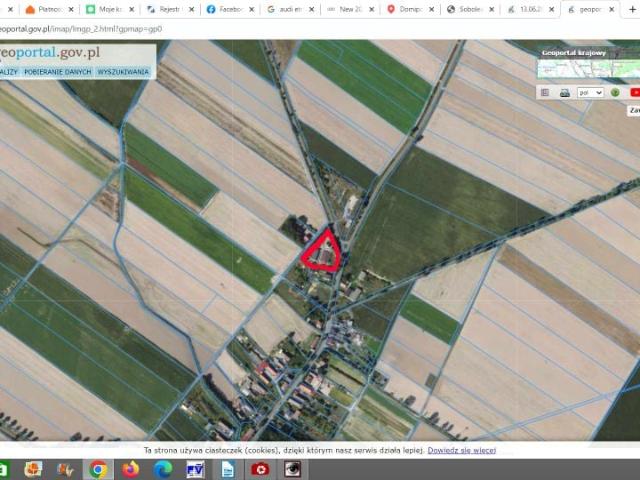Open the 'pol' language dropdown
The image size is (640, 480).
pyautogui.click(x=591, y=92)
